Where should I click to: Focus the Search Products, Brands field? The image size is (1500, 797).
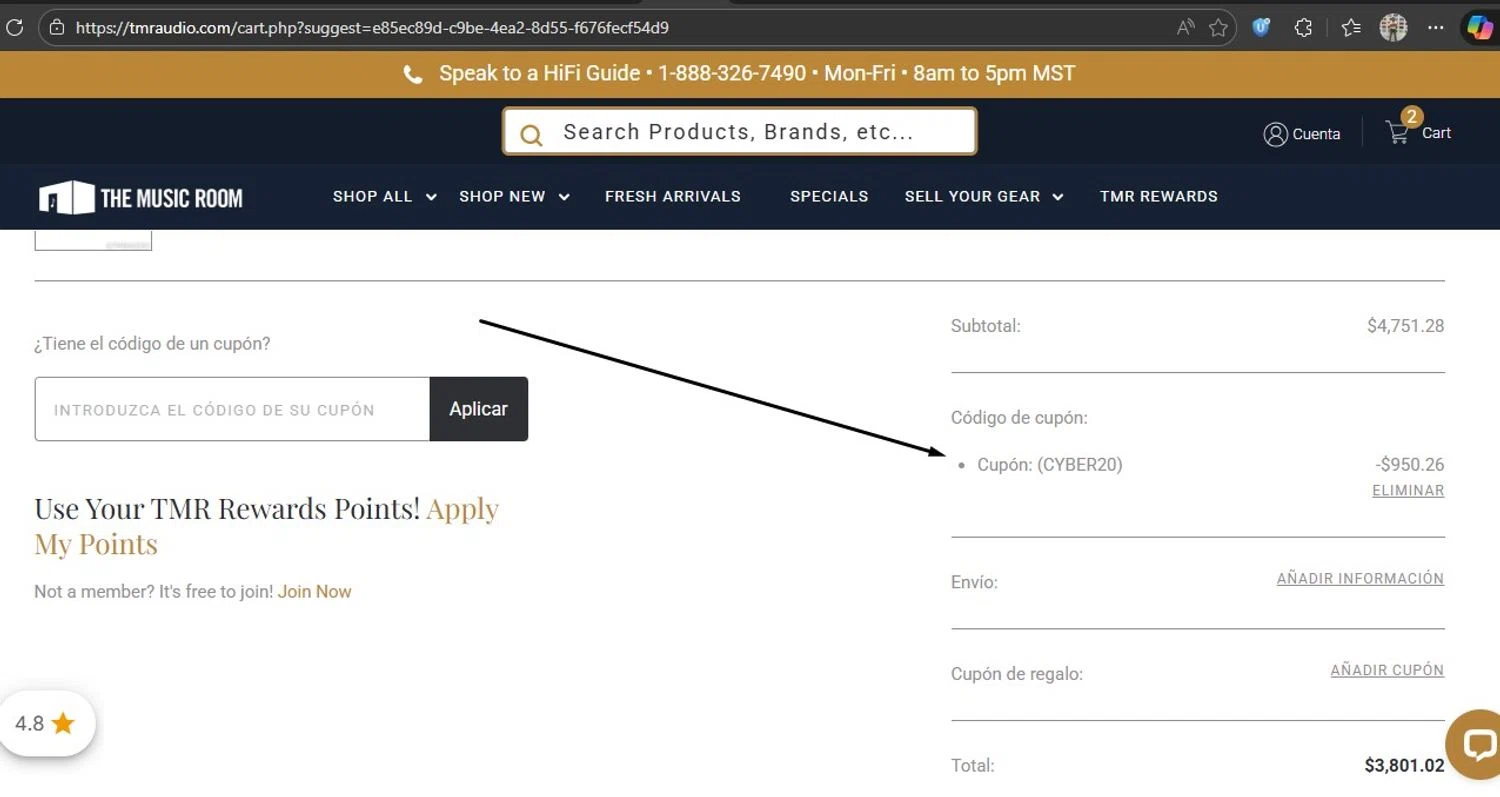pos(739,132)
